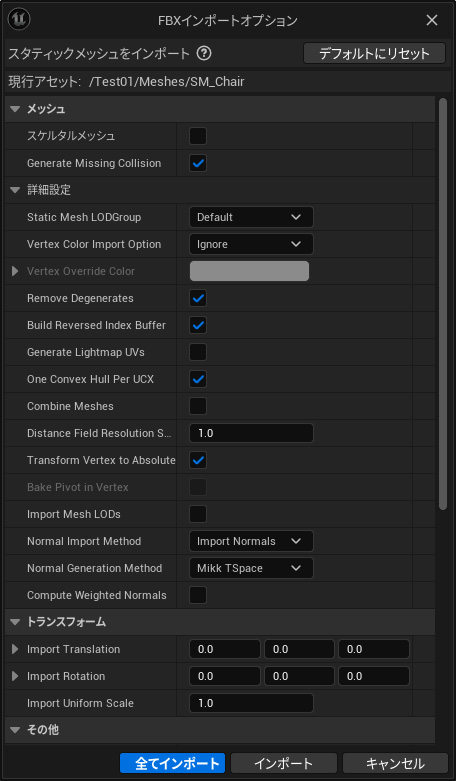Viewport: 456px width, 781px height.
Task: Open the help question mark icon
Action: point(204,53)
